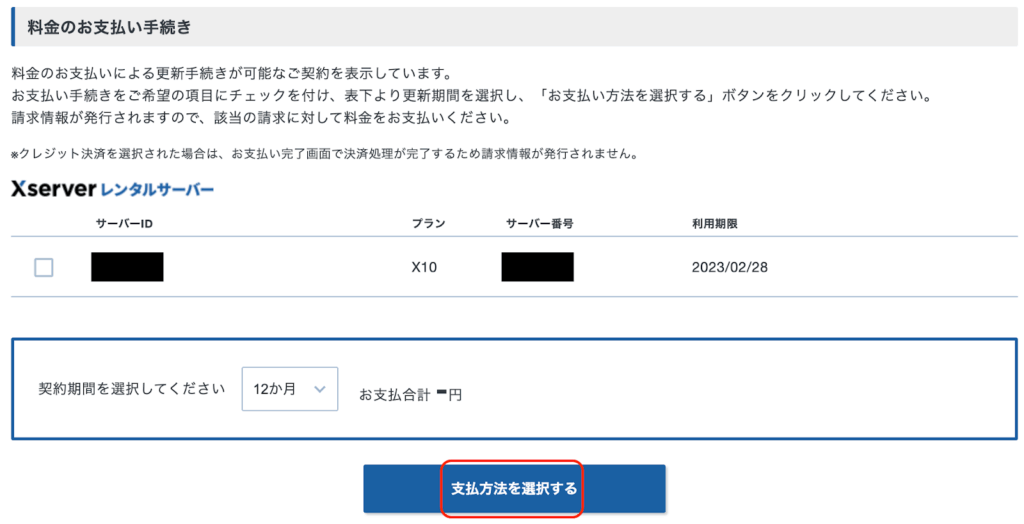1024x524 pixels.
Task: Click the Xserver logo
Action: pos(52,188)
